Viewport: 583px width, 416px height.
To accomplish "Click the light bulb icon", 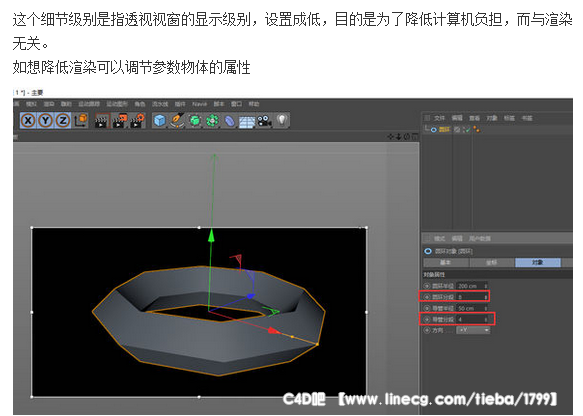I will [282, 120].
